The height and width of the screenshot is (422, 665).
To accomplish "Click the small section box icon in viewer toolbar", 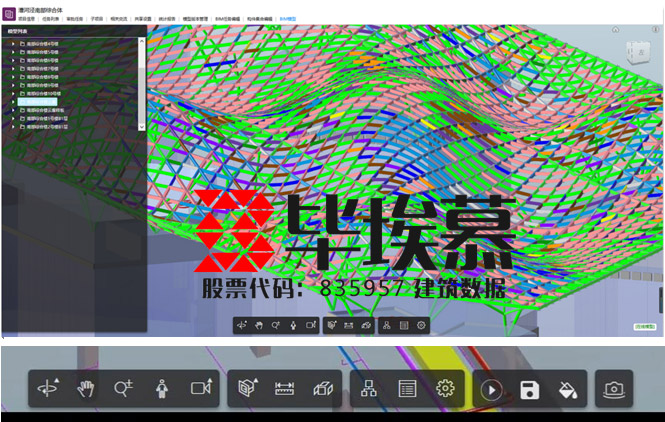I will pyautogui.click(x=332, y=325).
